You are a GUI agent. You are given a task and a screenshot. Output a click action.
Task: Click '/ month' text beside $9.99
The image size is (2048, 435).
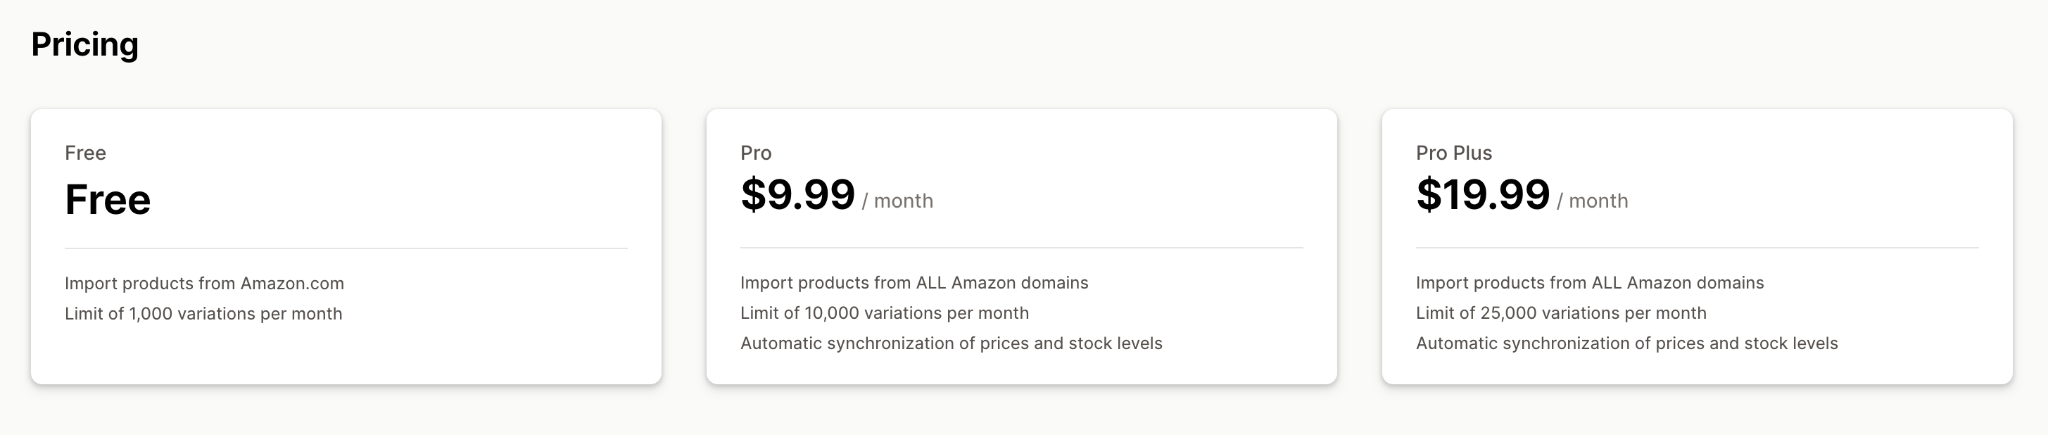click(x=897, y=201)
